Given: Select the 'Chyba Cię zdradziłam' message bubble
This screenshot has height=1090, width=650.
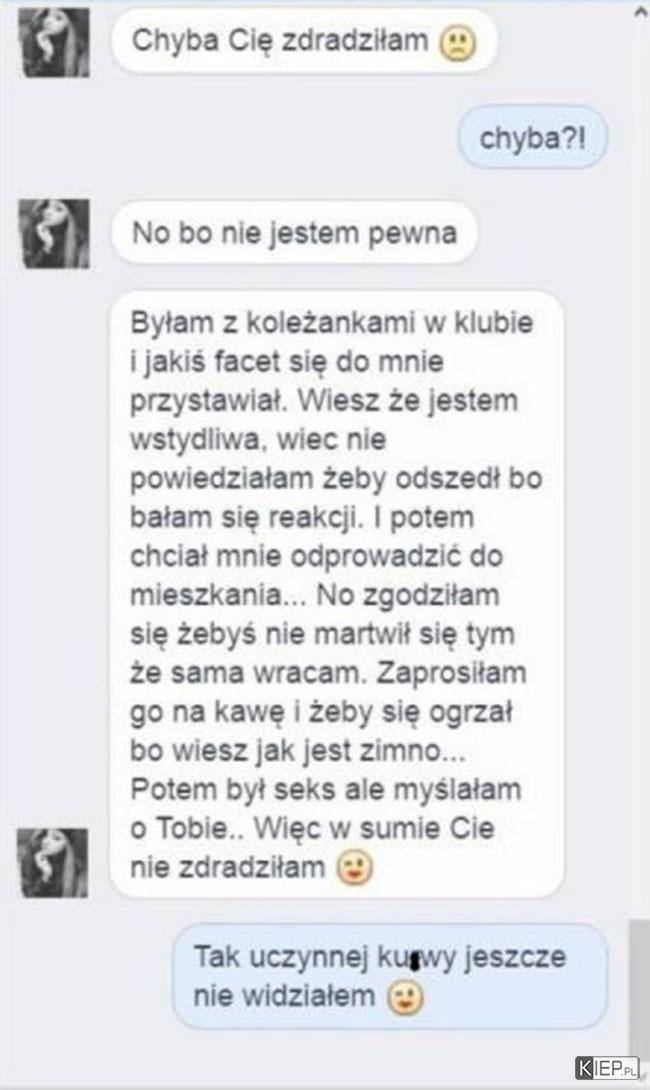Looking at the screenshot, I should click(304, 41).
